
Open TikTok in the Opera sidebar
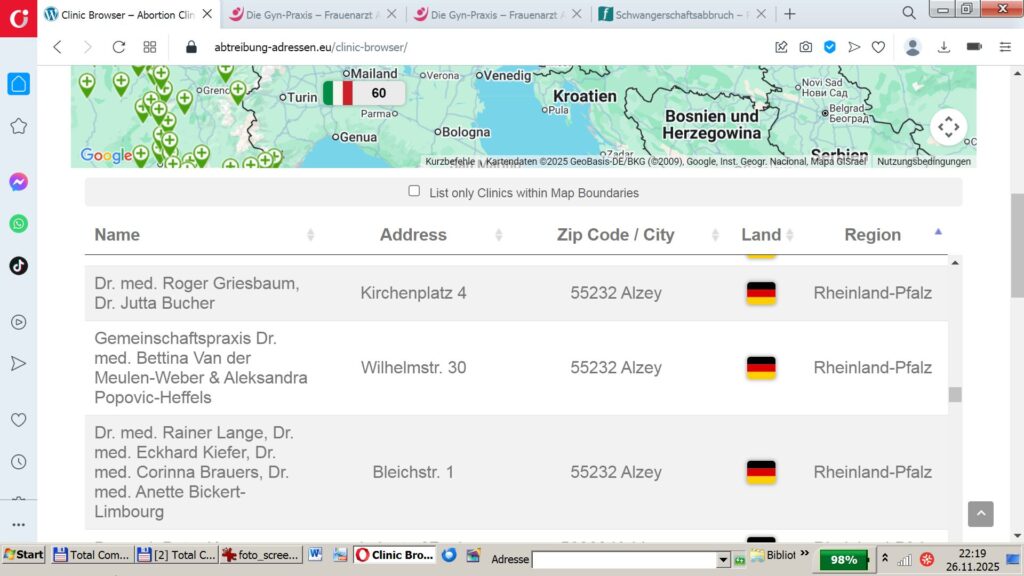tap(18, 266)
